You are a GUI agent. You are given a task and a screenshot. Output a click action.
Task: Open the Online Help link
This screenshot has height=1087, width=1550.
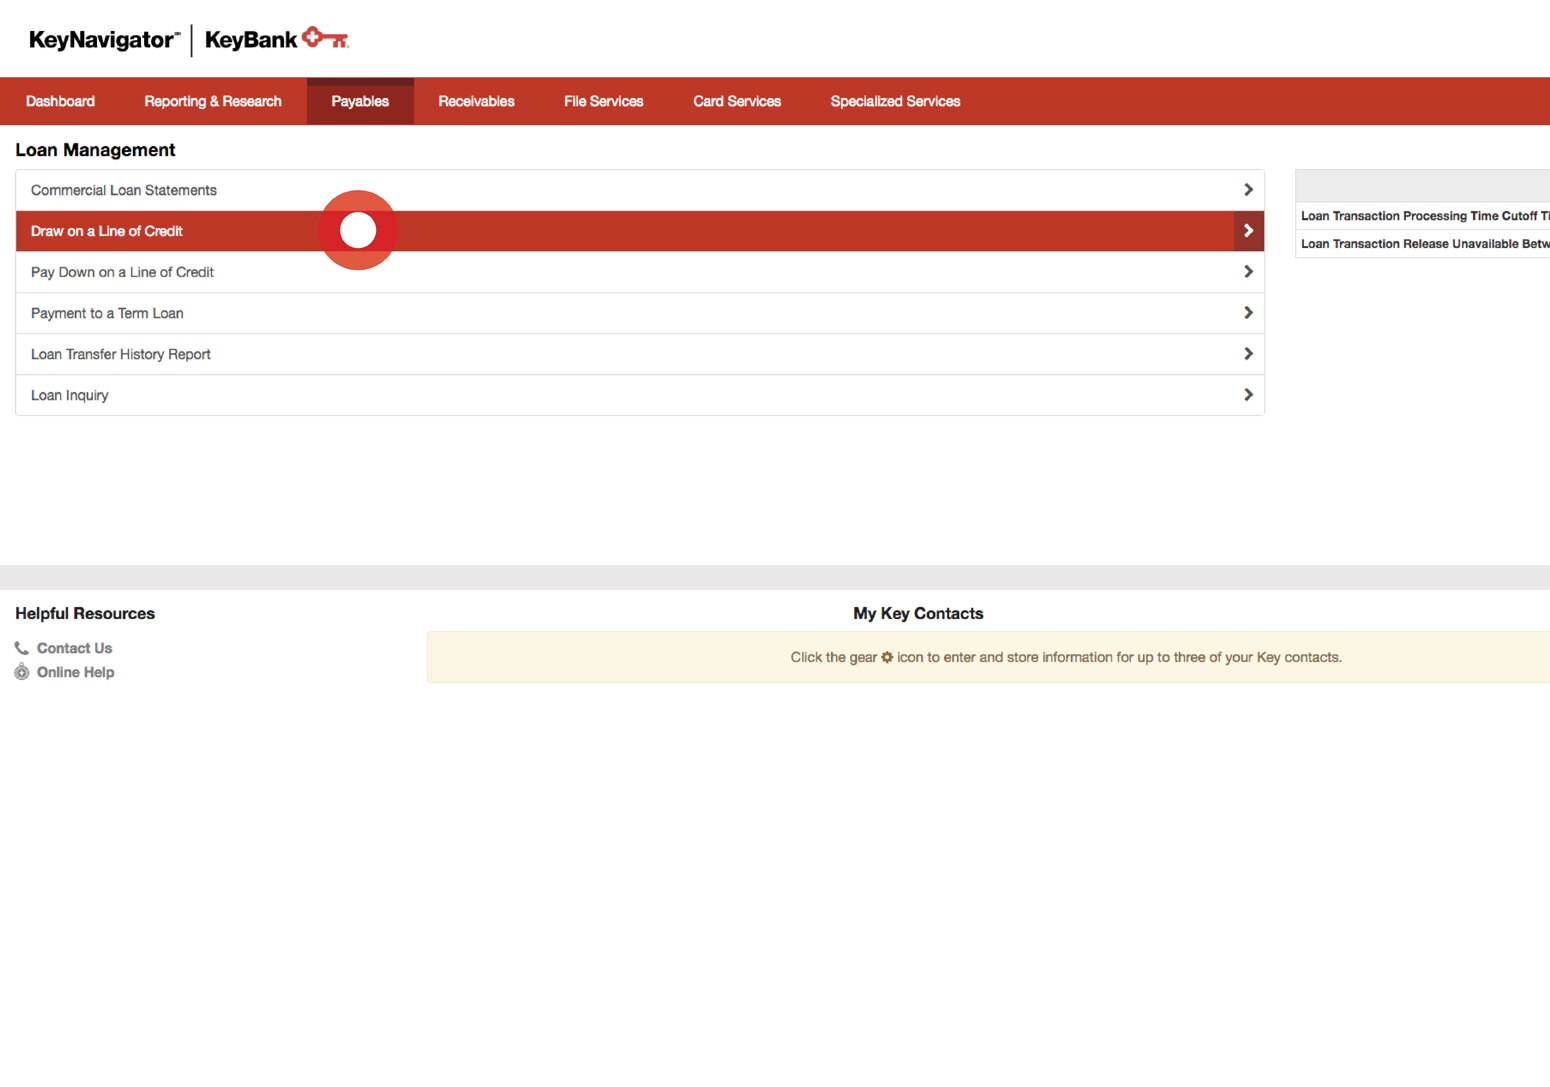(75, 671)
